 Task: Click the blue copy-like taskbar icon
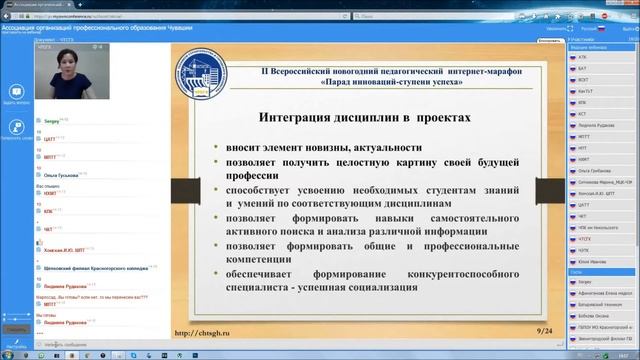[x=133, y=356]
